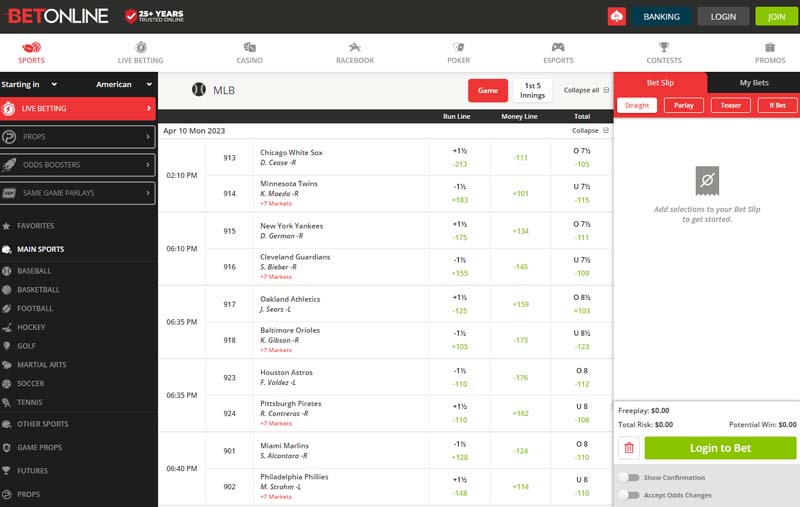Click the Basketball icon in sidebar
The image size is (800, 507).
pyautogui.click(x=7, y=290)
